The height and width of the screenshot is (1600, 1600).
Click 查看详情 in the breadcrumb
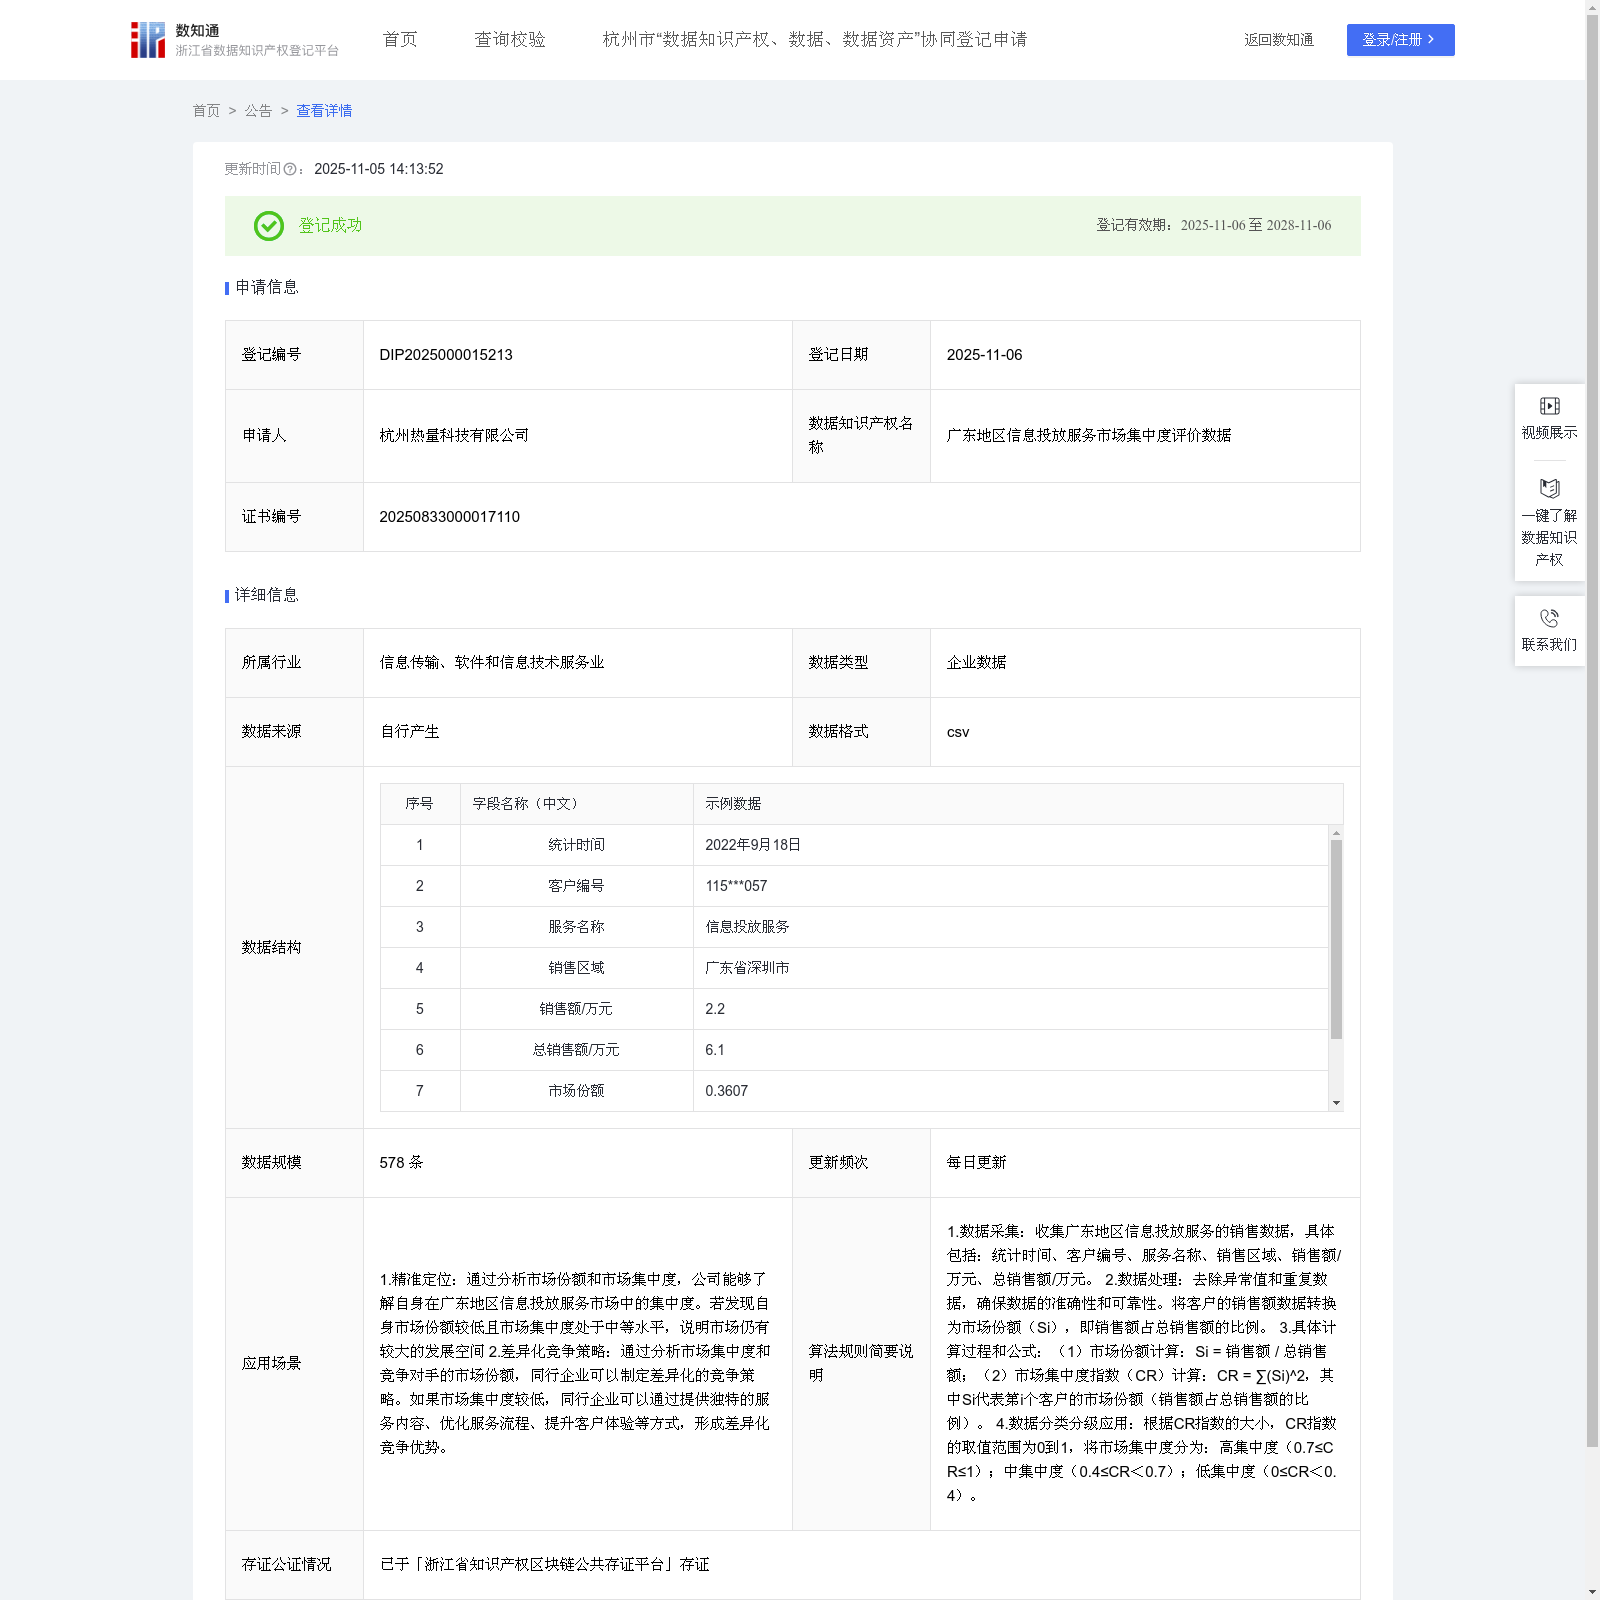(x=324, y=111)
